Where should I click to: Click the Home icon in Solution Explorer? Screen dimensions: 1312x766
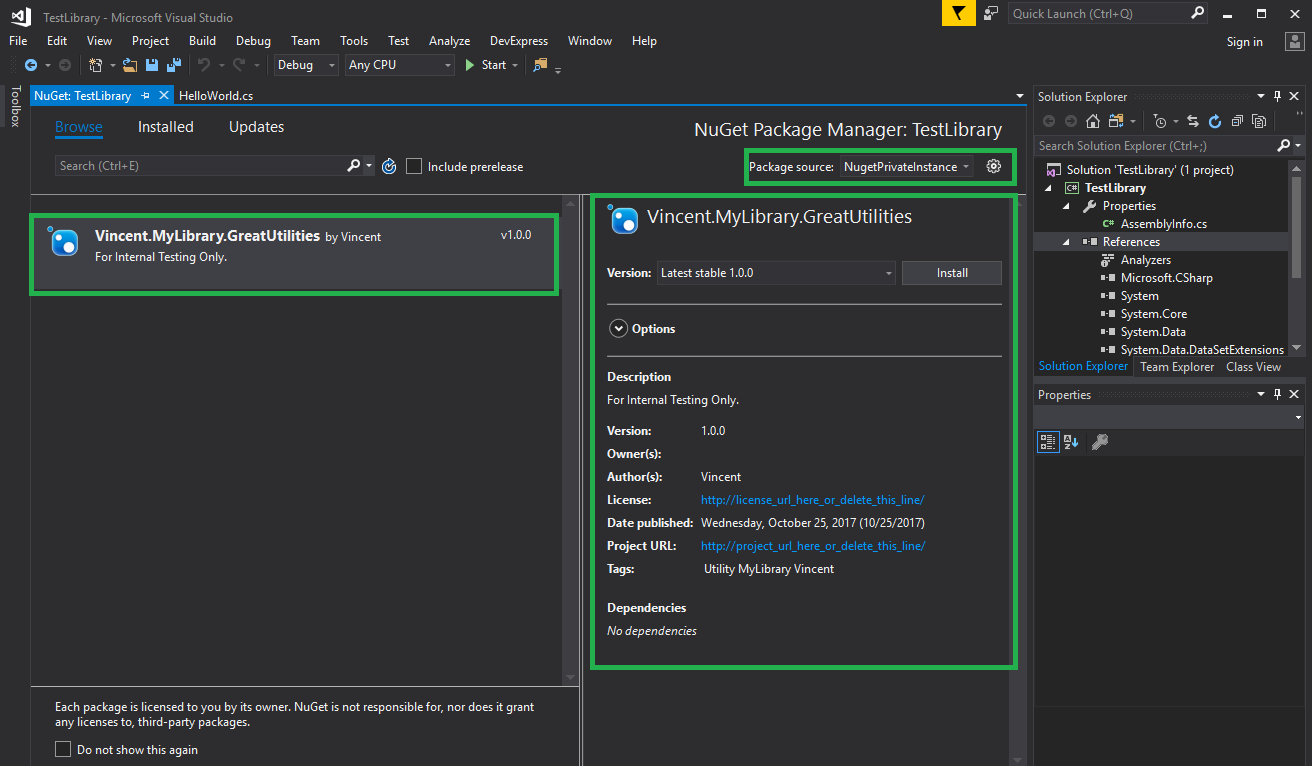pos(1093,121)
